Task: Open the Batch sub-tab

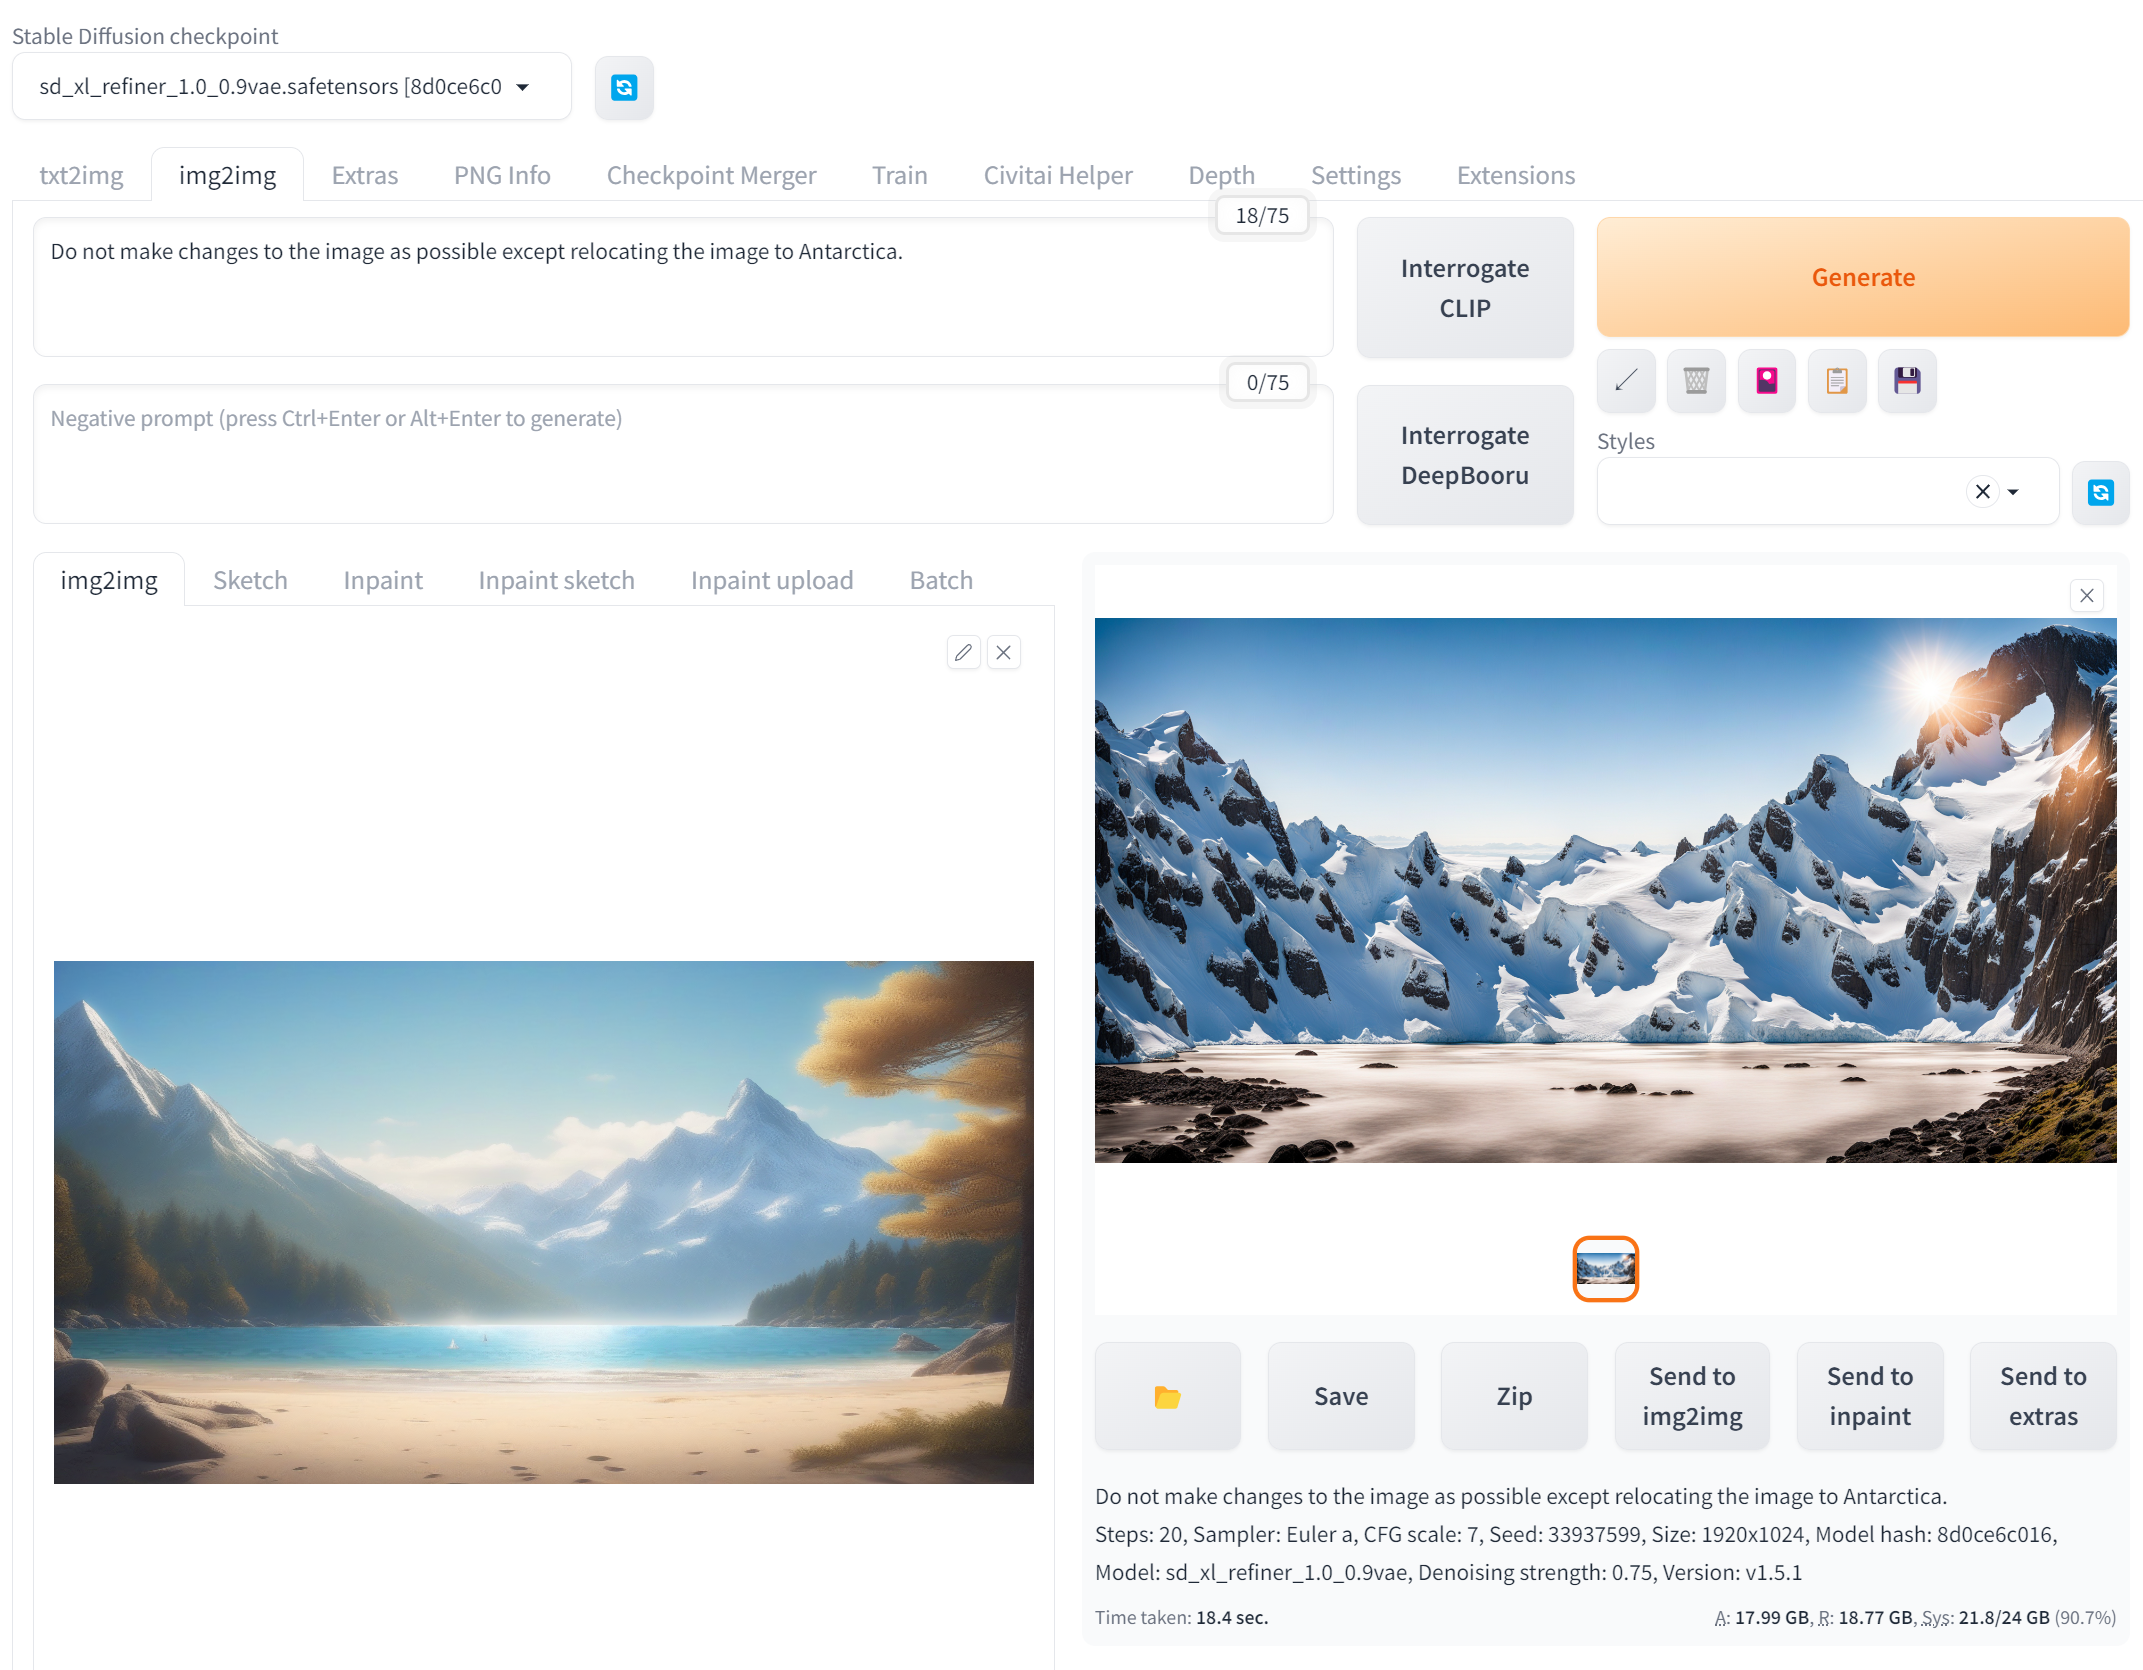Action: (x=941, y=580)
